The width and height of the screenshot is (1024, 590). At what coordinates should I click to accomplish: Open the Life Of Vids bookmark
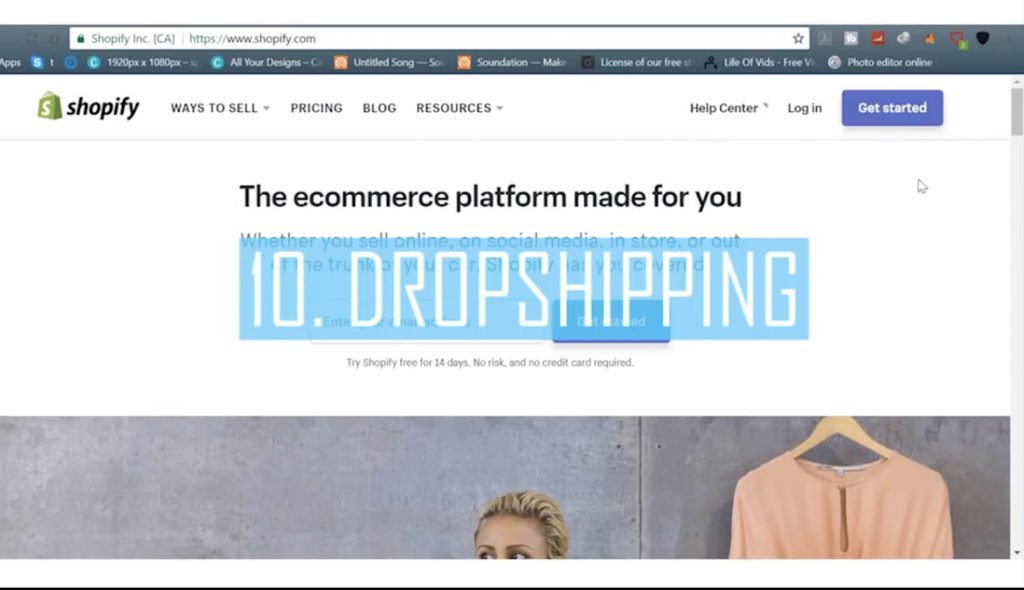pos(760,62)
